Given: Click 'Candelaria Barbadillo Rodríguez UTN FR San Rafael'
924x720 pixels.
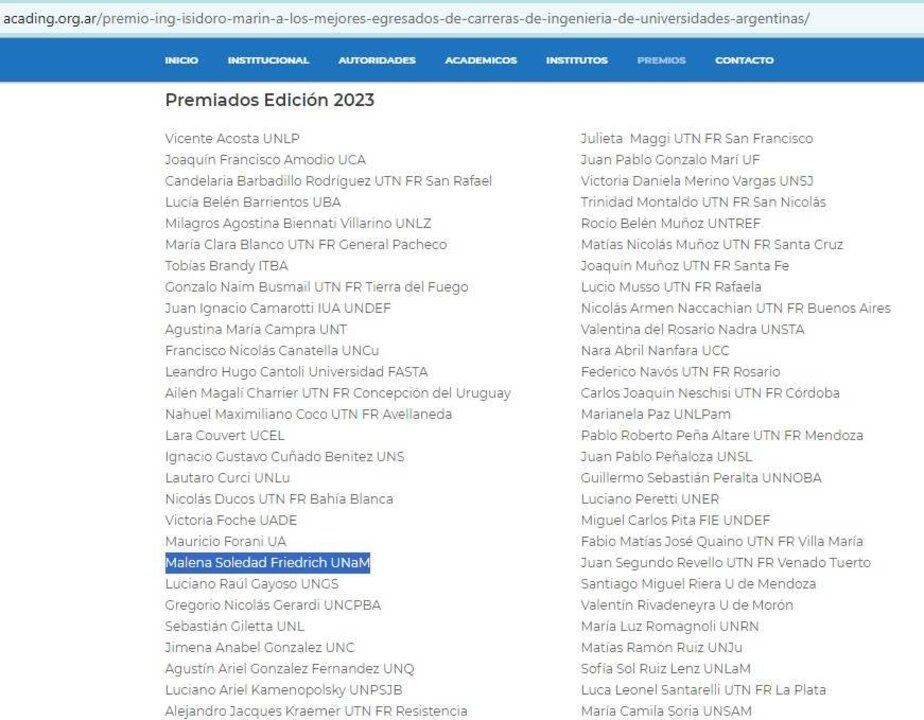Looking at the screenshot, I should point(328,181).
